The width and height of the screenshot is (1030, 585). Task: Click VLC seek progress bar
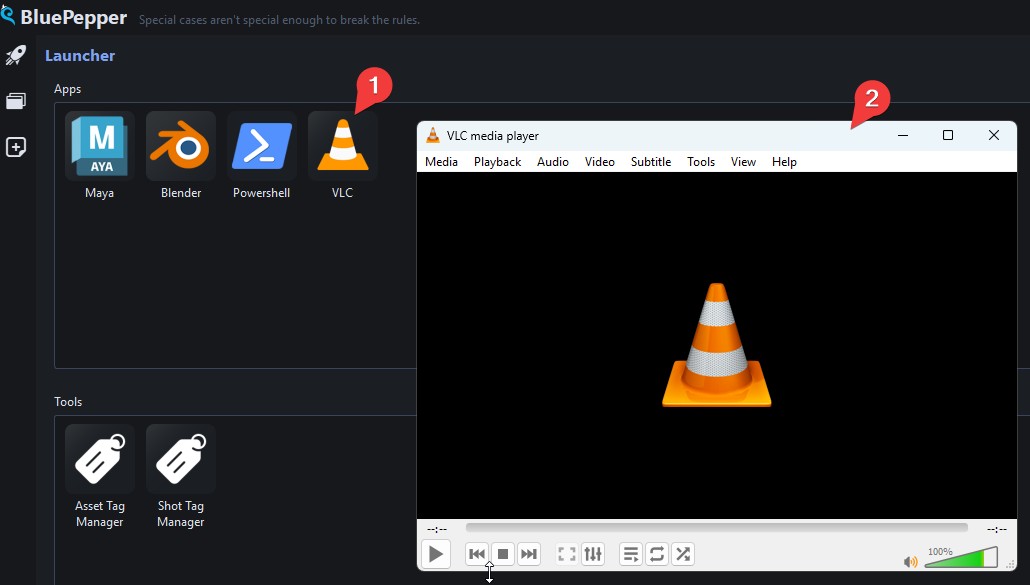coord(717,527)
